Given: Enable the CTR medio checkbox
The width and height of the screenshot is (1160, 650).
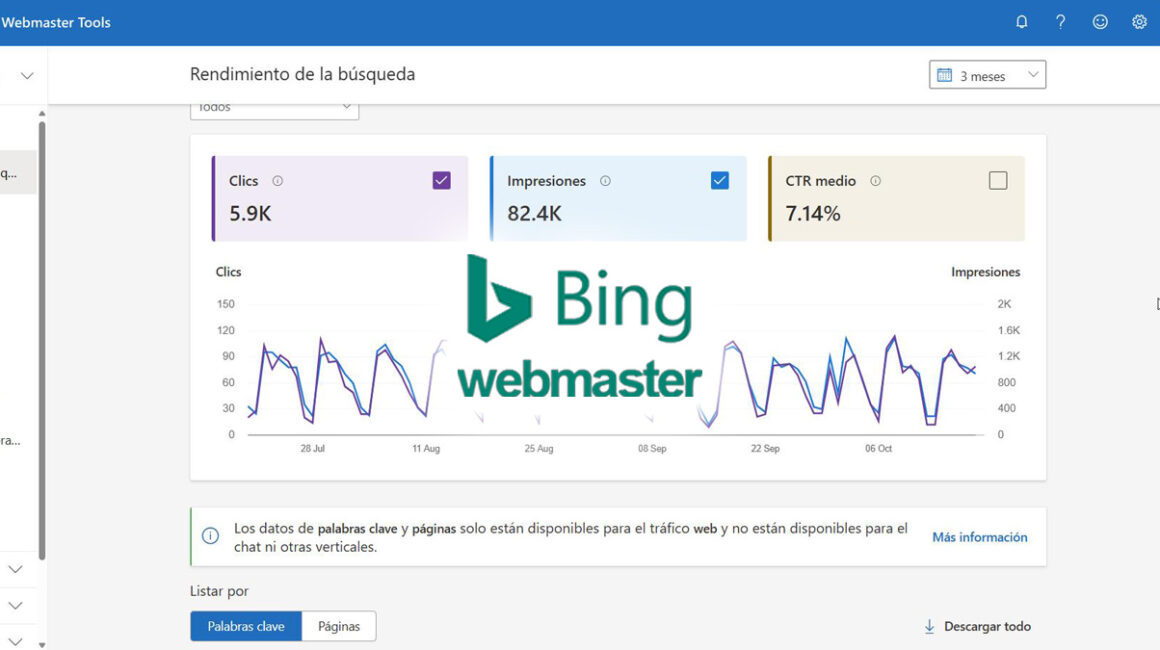Looking at the screenshot, I should [x=997, y=180].
